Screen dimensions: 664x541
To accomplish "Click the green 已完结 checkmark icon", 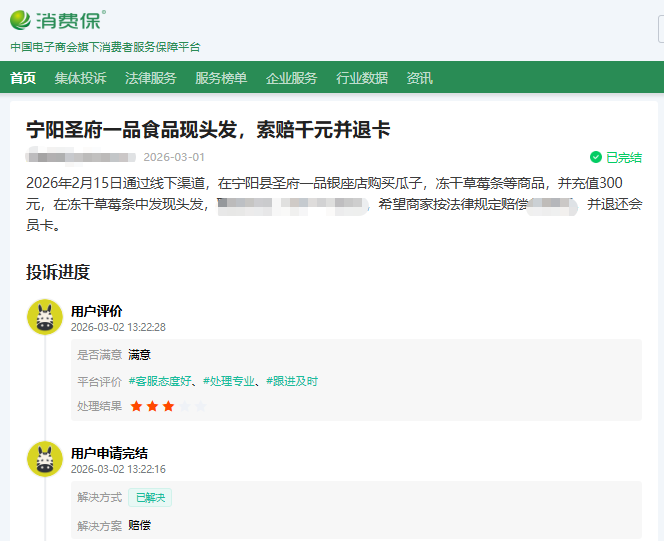I will coord(596,157).
